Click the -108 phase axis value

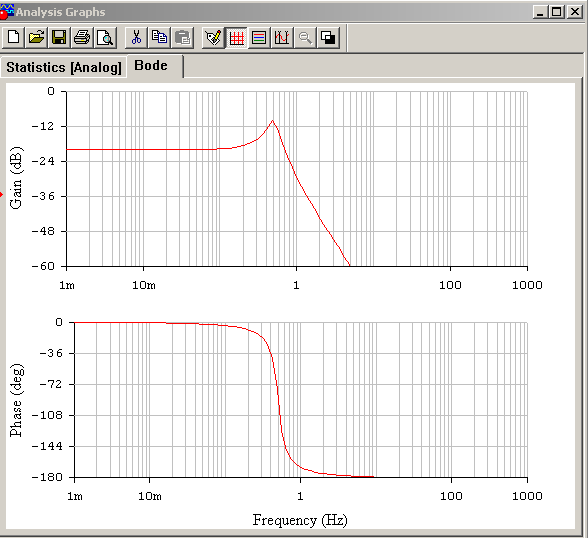(x=47, y=415)
